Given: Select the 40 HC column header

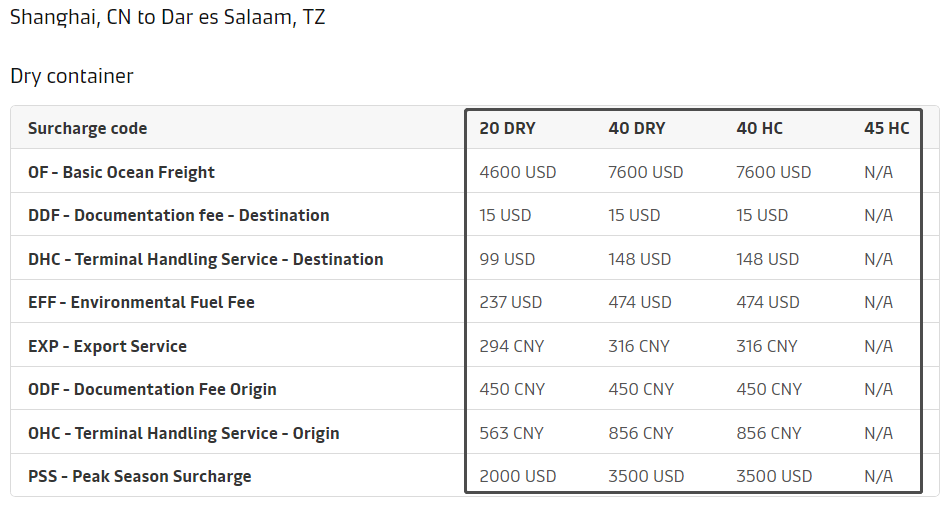Looking at the screenshot, I should [759, 128].
